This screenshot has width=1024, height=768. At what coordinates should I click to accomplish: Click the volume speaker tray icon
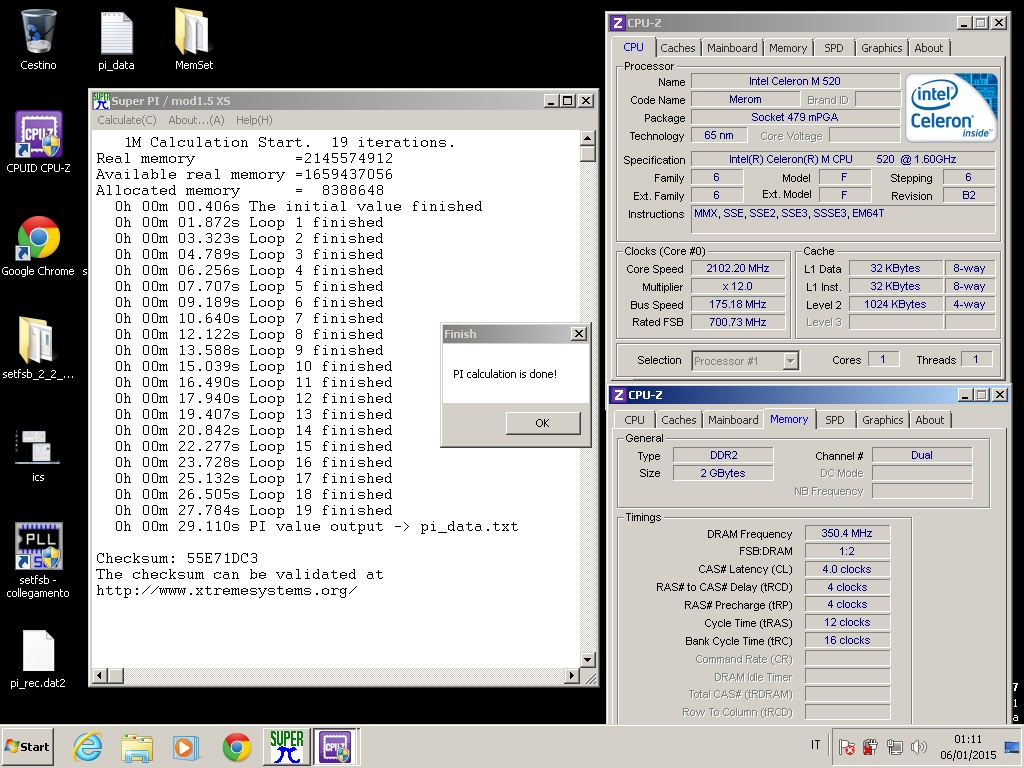tap(918, 746)
